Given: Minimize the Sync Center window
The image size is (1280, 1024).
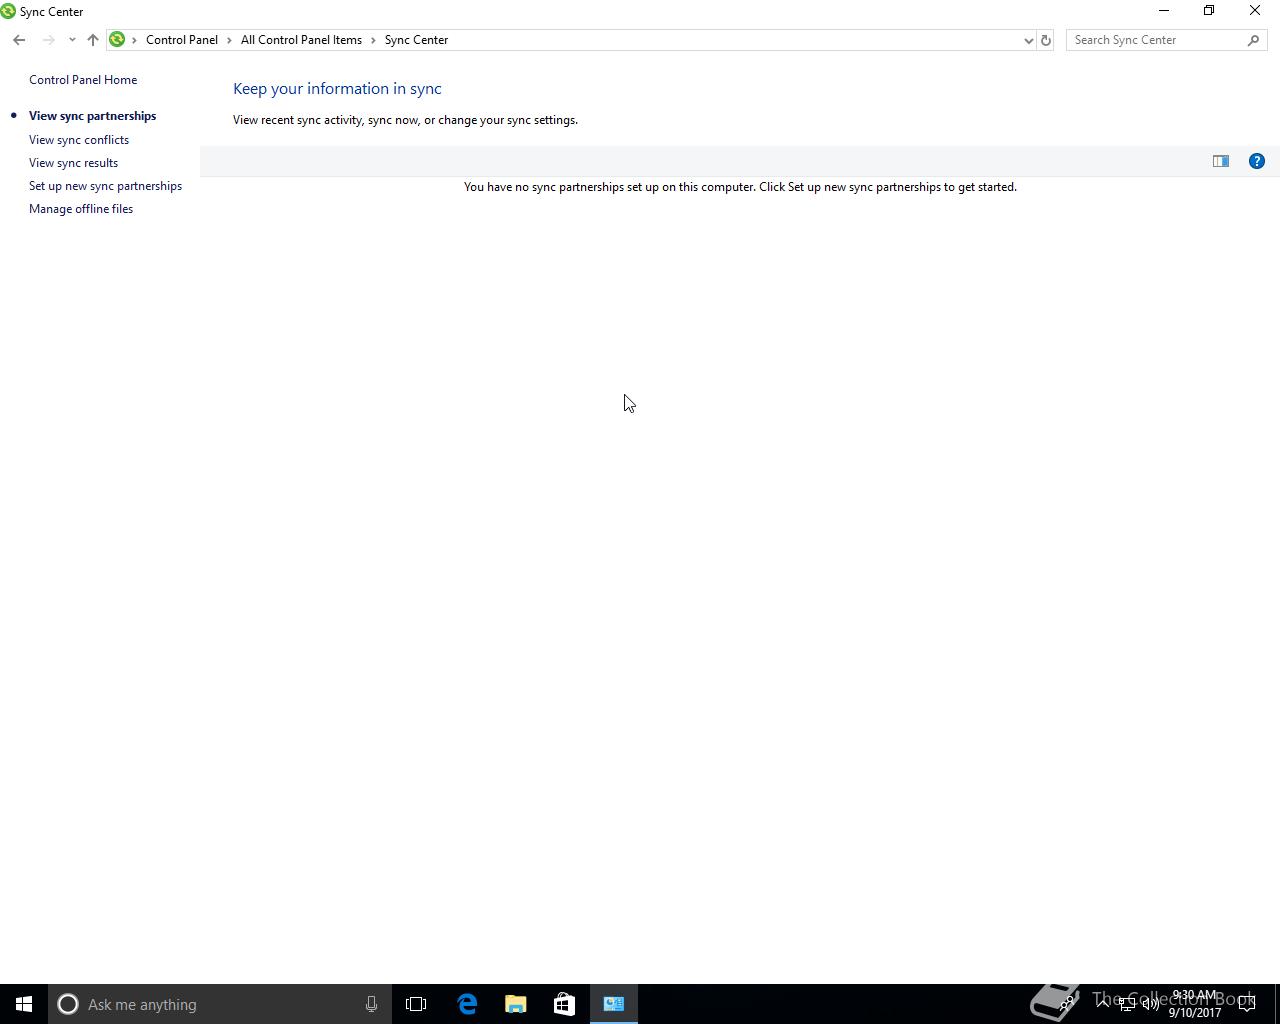Looking at the screenshot, I should coord(1163,11).
